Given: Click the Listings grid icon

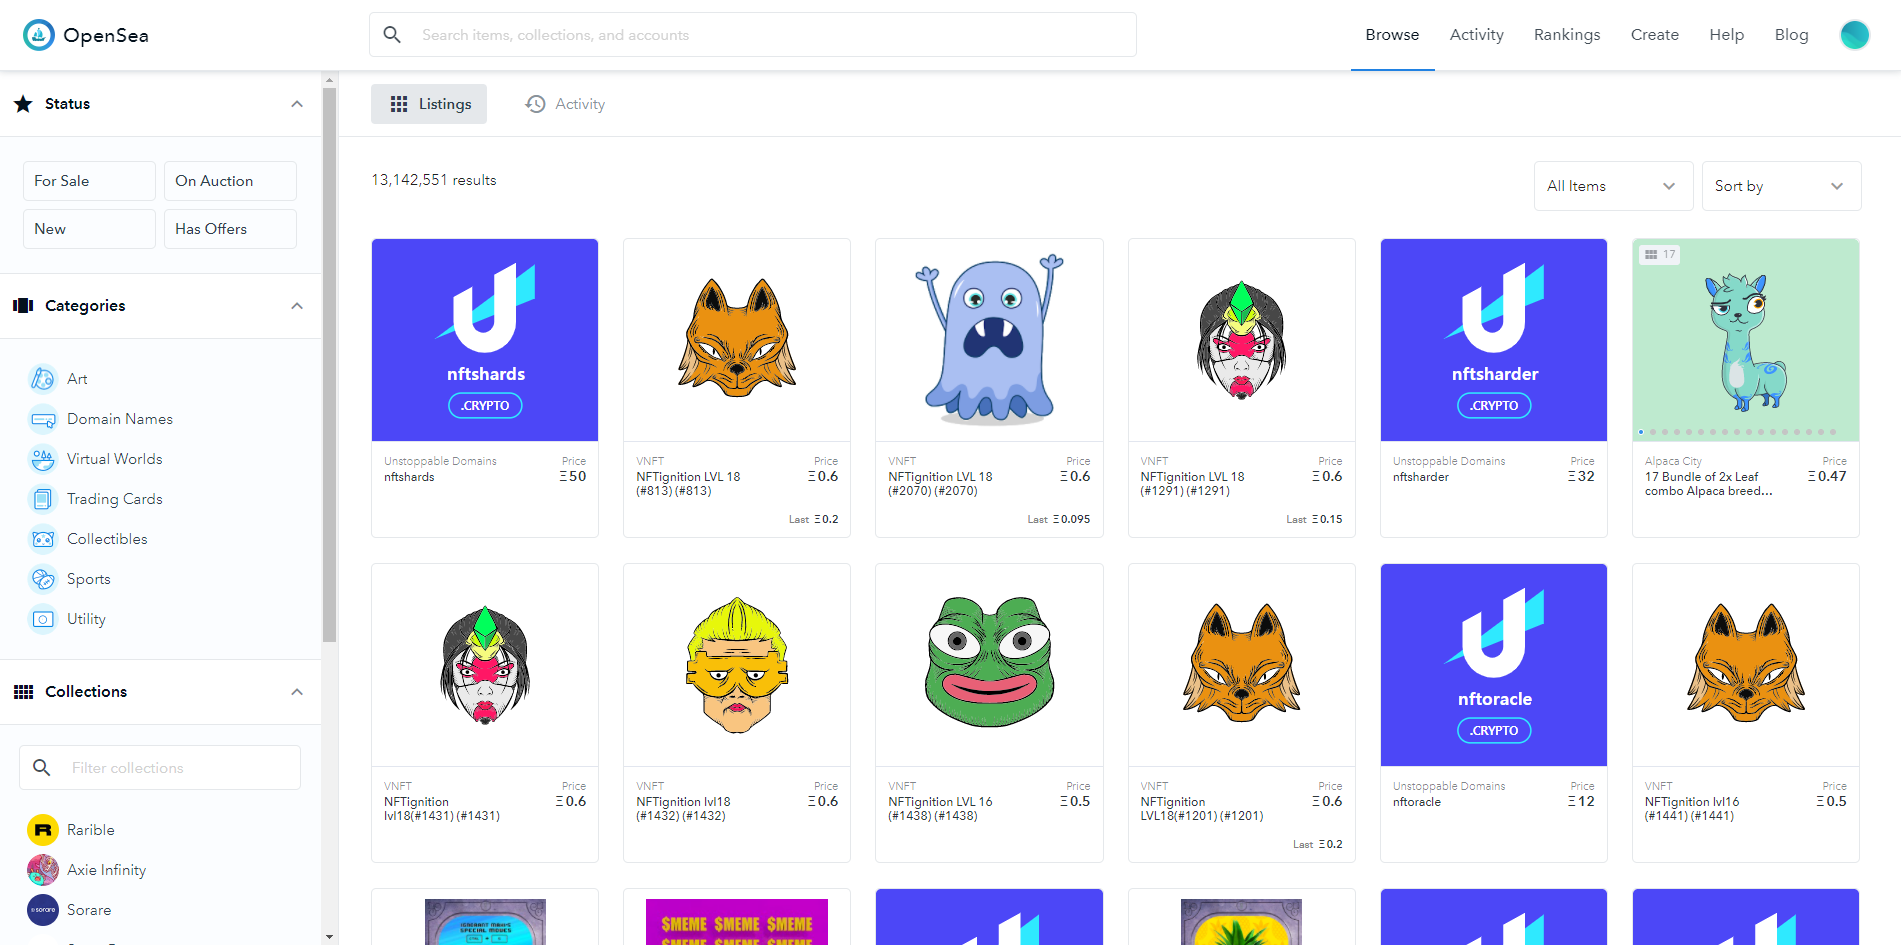Looking at the screenshot, I should (399, 104).
